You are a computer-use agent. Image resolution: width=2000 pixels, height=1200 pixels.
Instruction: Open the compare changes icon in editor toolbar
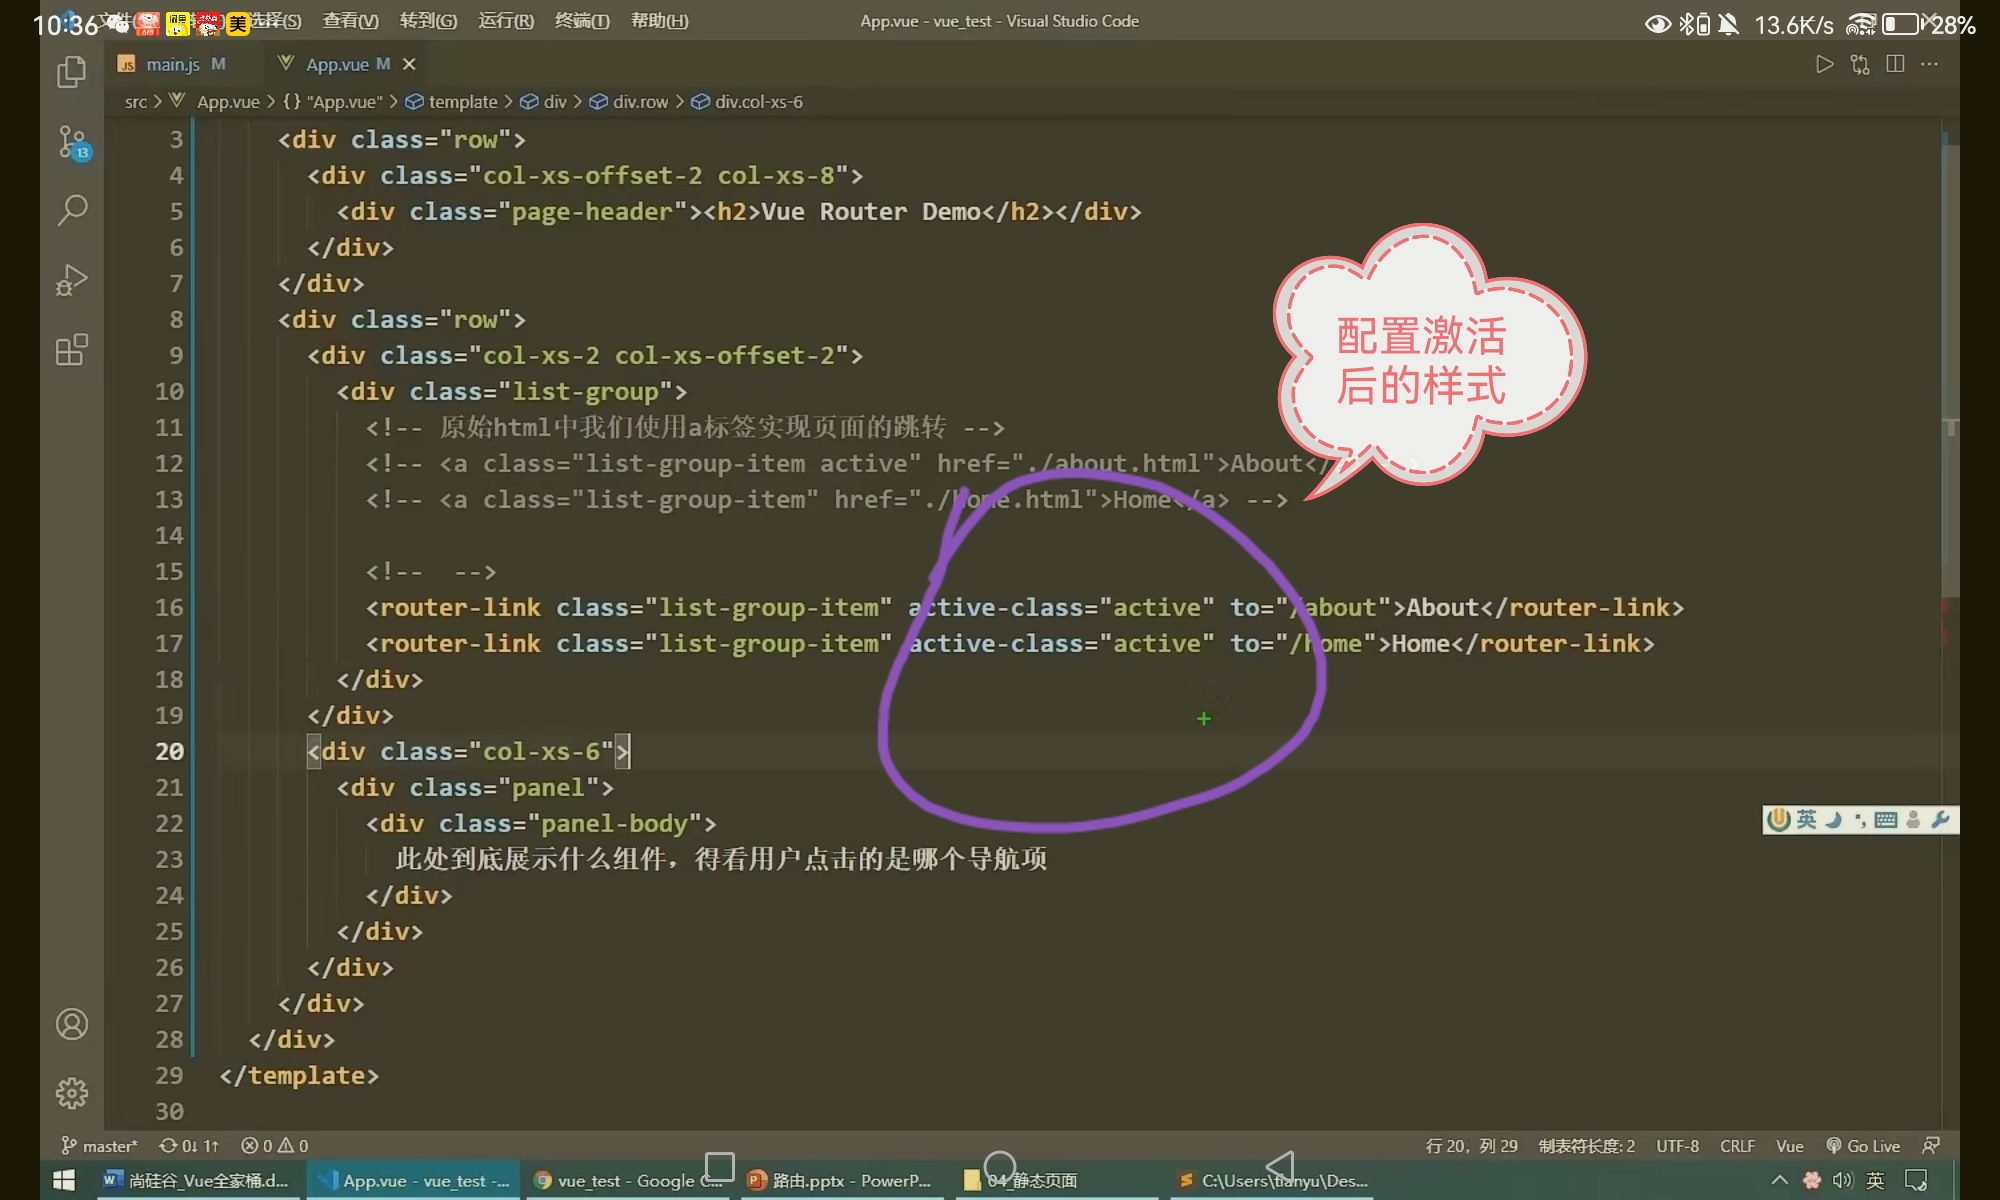tap(1860, 64)
